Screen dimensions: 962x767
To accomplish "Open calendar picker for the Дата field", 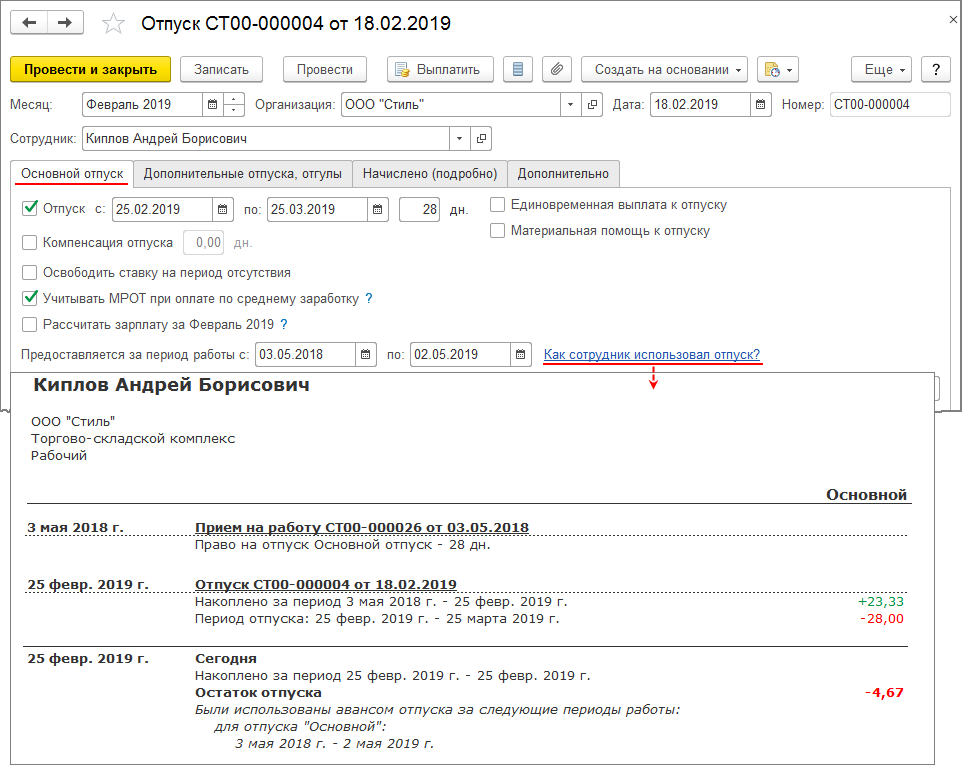I will coord(762,103).
